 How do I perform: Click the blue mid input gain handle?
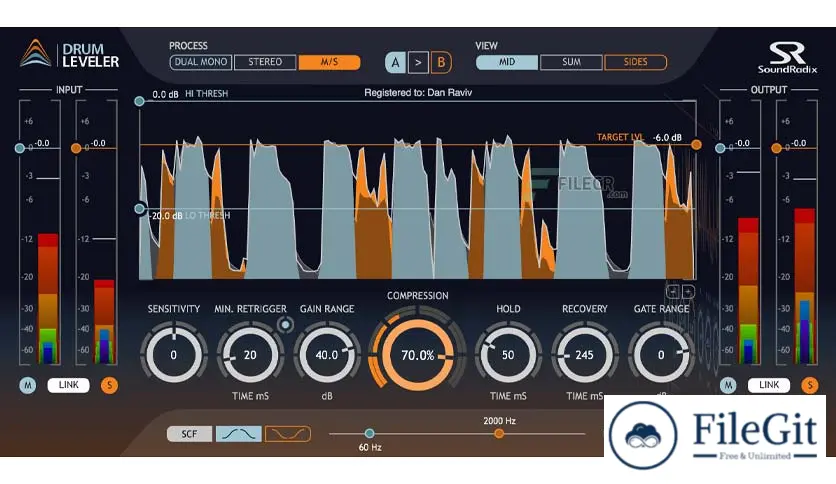pyautogui.click(x=20, y=148)
